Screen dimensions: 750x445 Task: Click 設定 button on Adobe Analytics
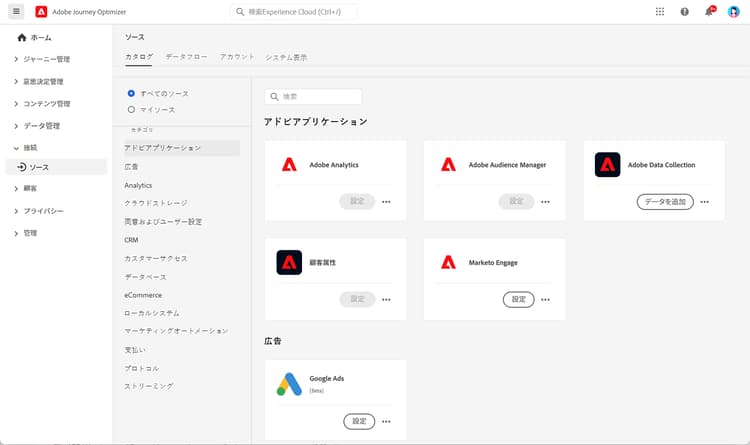[x=357, y=201]
